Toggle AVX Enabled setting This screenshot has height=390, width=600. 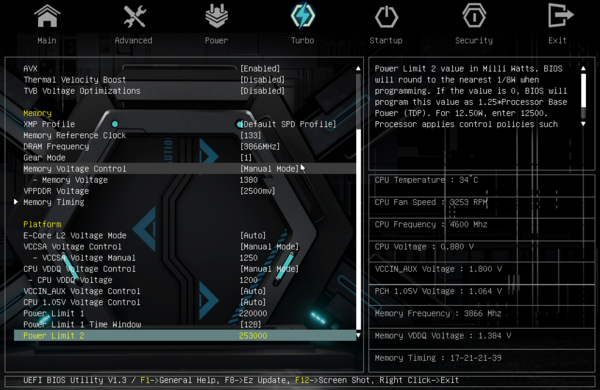point(260,69)
